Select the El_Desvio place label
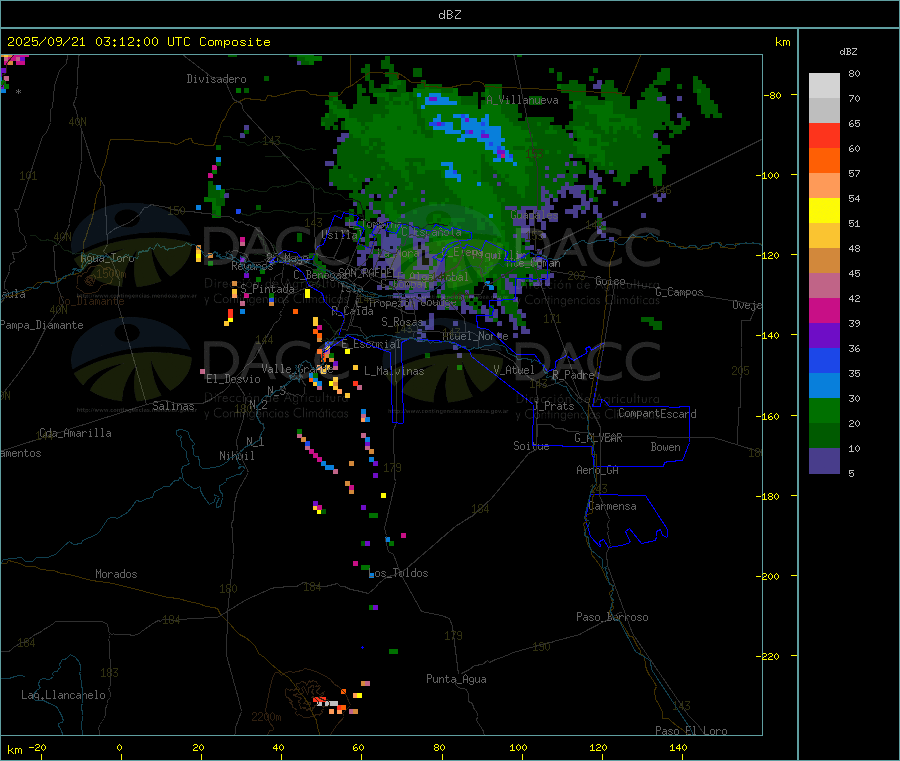The width and height of the screenshot is (900, 761). point(233,379)
